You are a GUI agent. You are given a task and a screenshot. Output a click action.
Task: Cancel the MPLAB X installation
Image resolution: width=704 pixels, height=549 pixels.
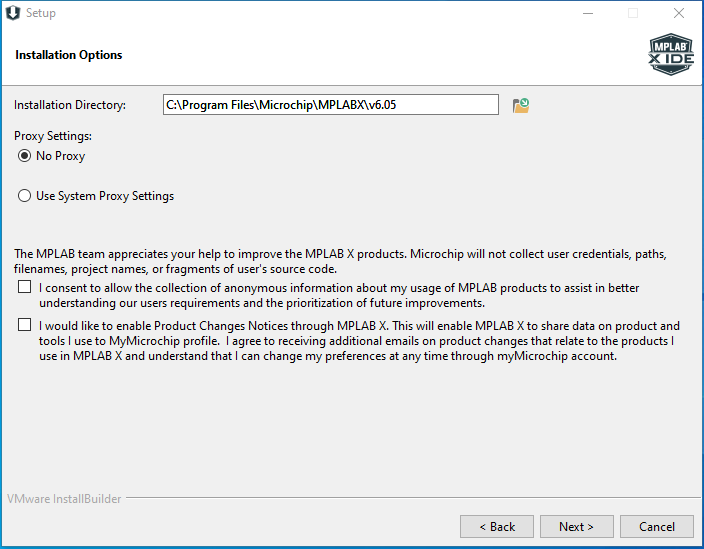pyautogui.click(x=657, y=527)
